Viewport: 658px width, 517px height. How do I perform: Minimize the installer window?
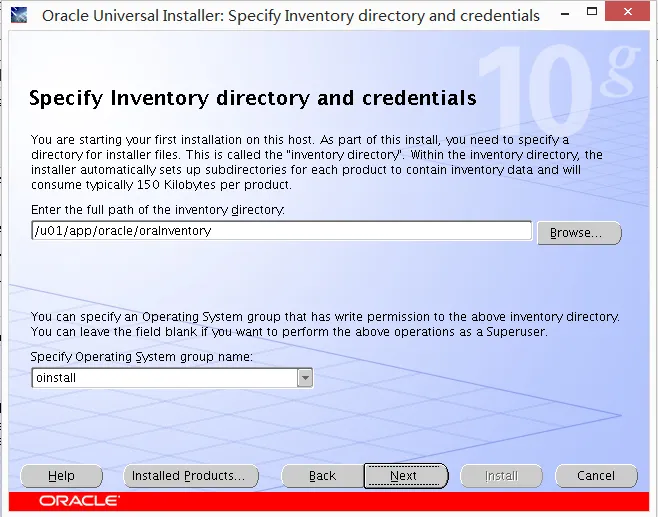(565, 13)
